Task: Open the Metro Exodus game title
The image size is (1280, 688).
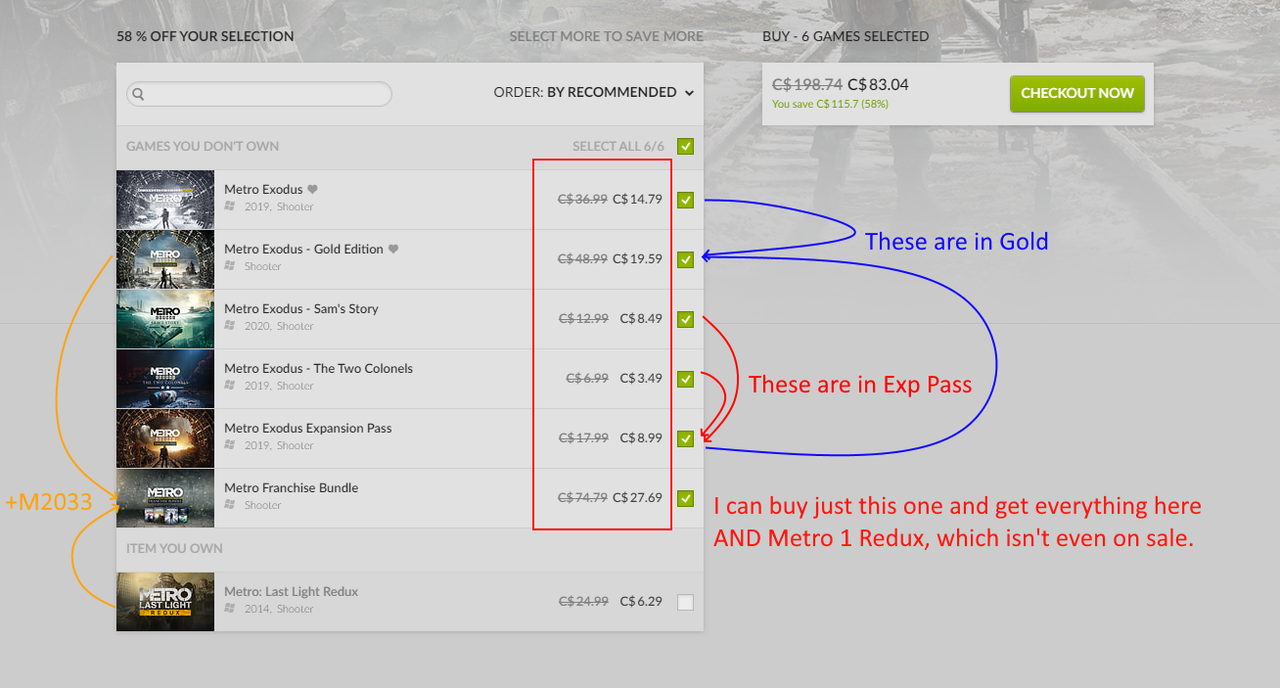Action: point(263,189)
